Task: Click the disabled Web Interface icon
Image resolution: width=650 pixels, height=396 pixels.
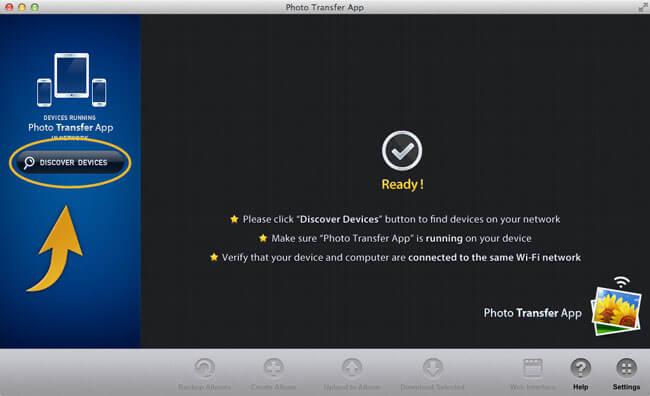Action: click(533, 367)
